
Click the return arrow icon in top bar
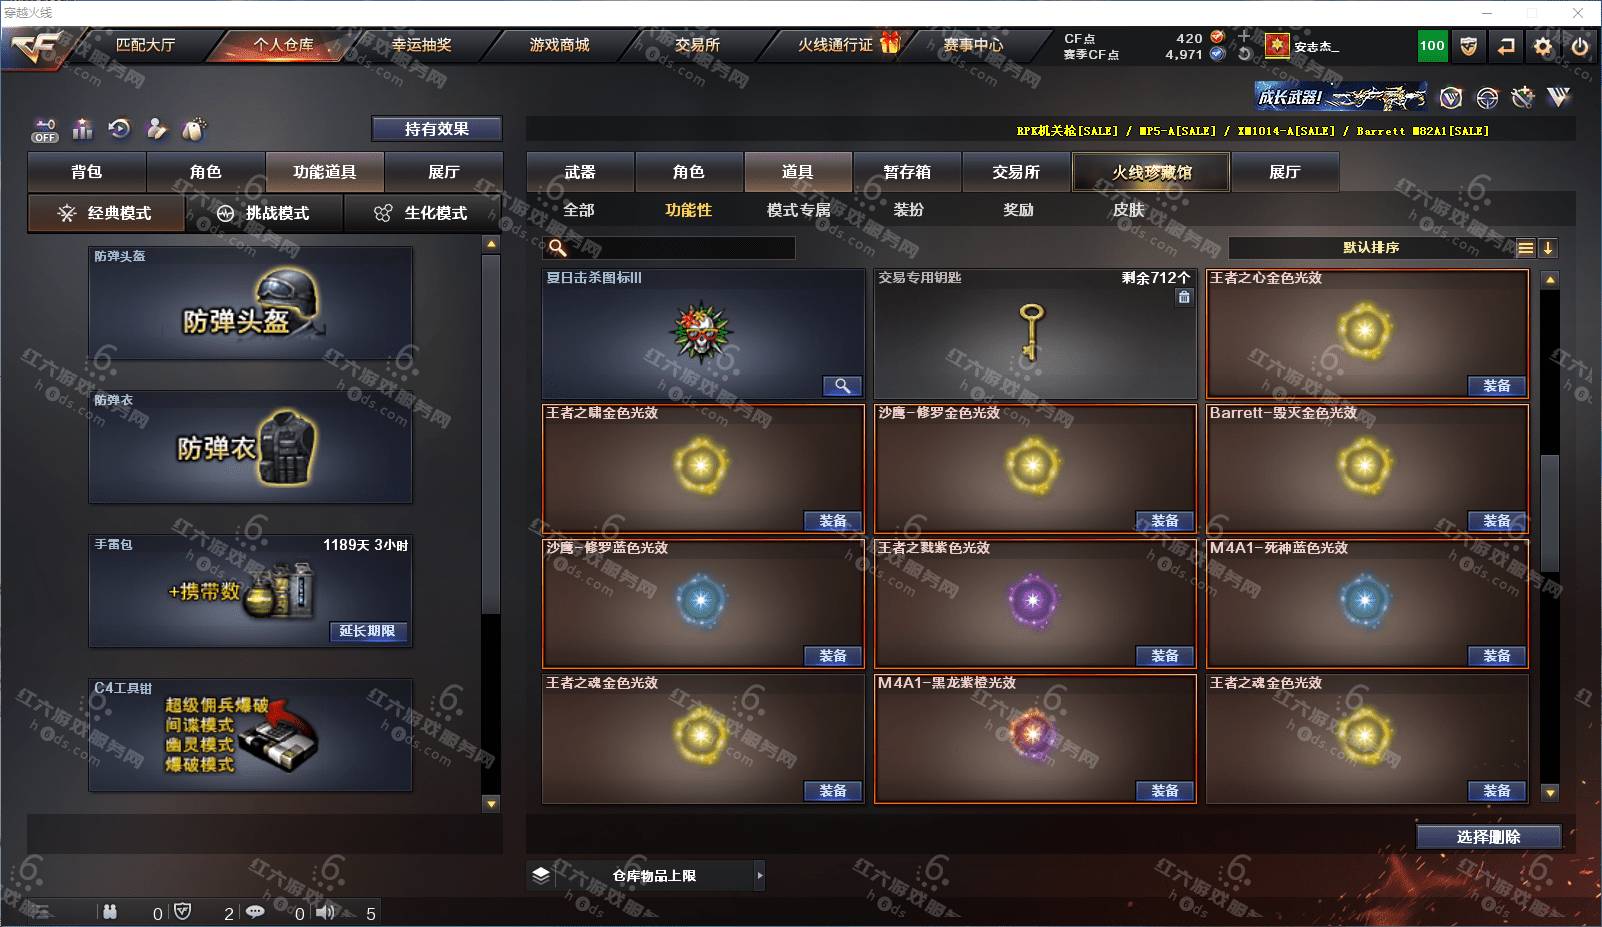pyautogui.click(x=1506, y=46)
